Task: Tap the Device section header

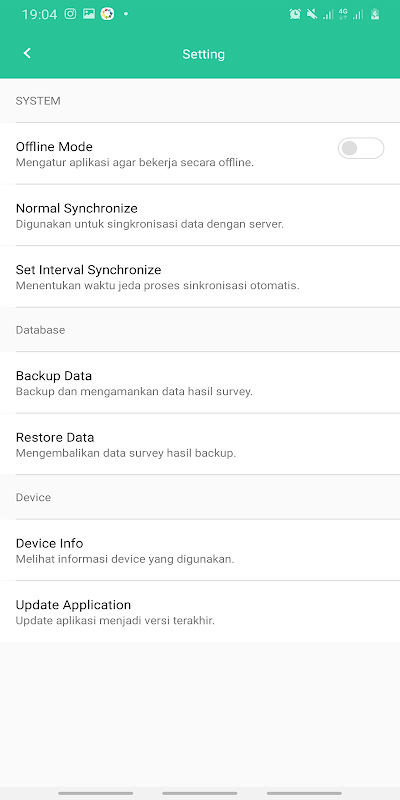Action: tap(33, 497)
